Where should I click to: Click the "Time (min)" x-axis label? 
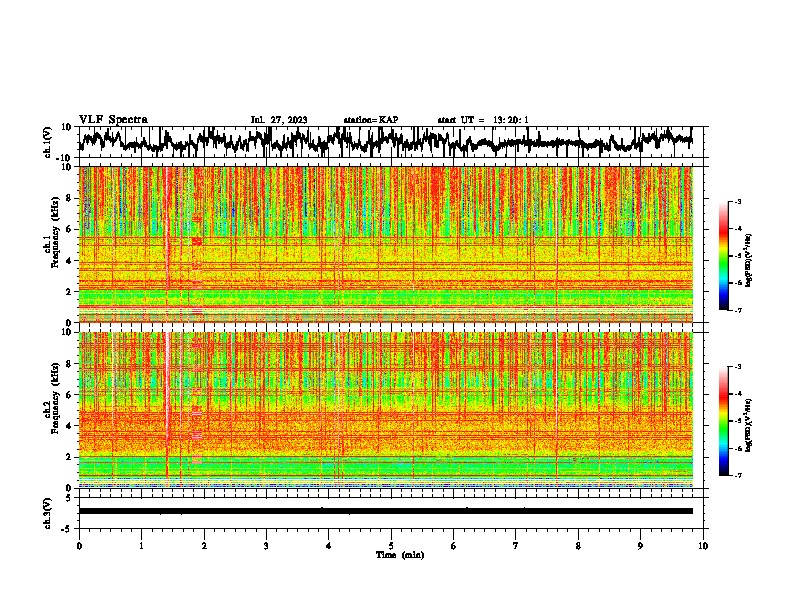400,555
